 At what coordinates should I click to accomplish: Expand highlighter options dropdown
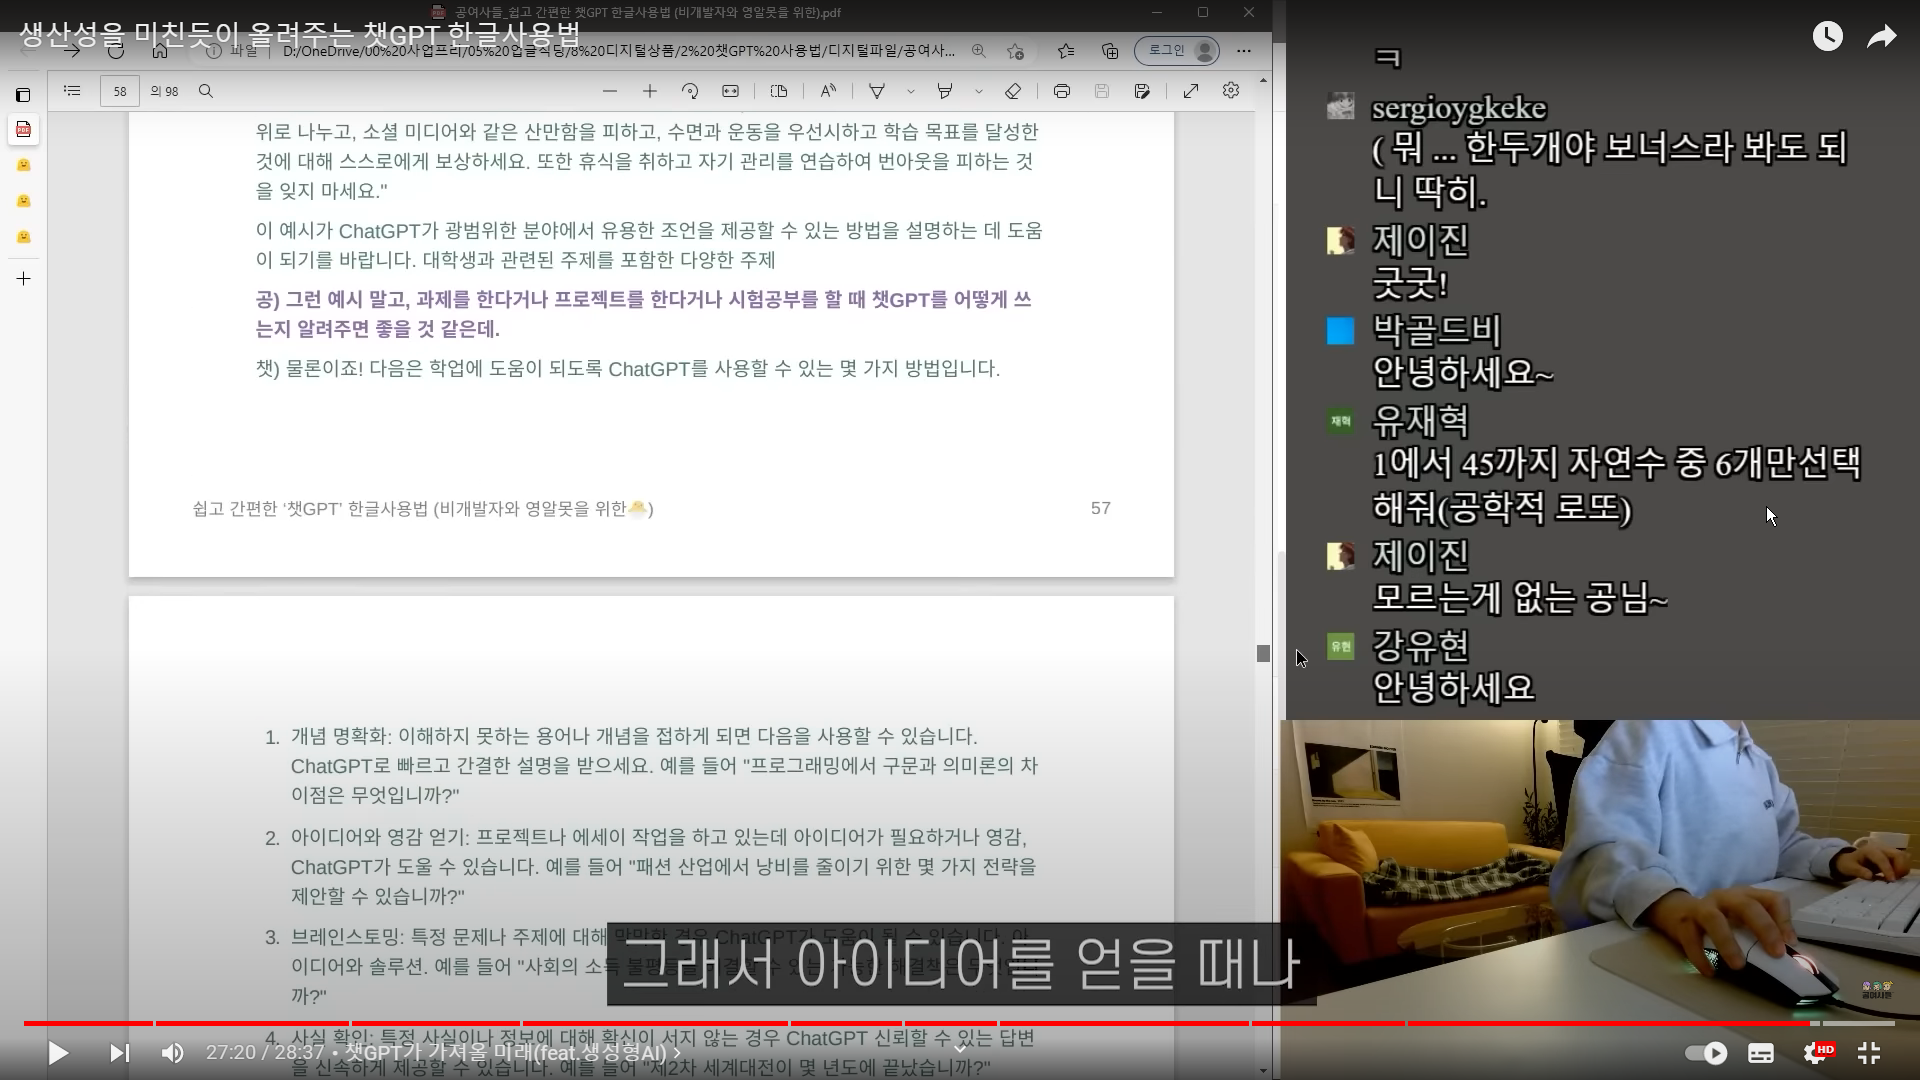pyautogui.click(x=979, y=91)
